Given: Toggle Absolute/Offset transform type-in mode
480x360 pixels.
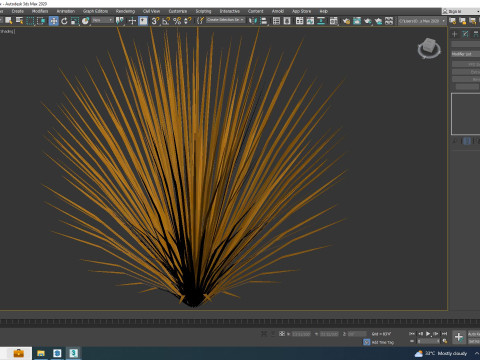Looking at the screenshot, I should (282, 334).
